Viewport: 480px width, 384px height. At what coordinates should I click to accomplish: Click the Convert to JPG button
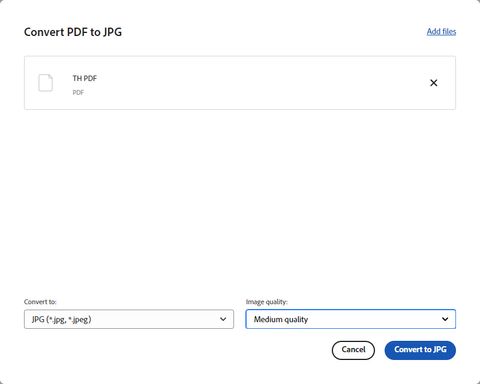tap(420, 350)
